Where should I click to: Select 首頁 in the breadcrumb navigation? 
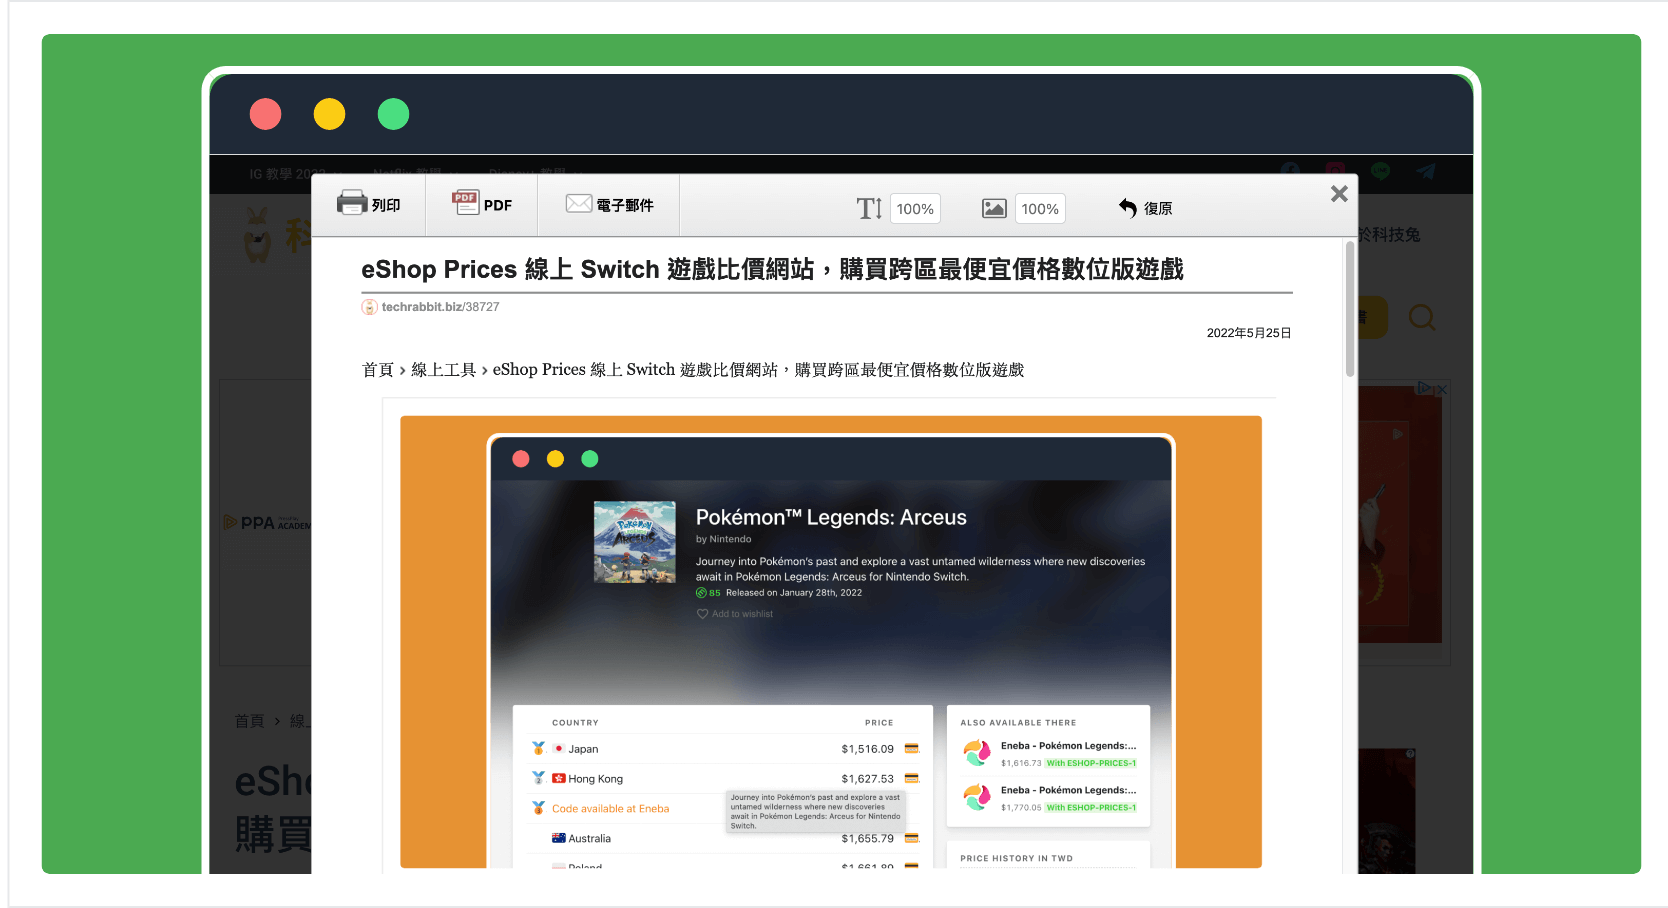pyautogui.click(x=377, y=369)
